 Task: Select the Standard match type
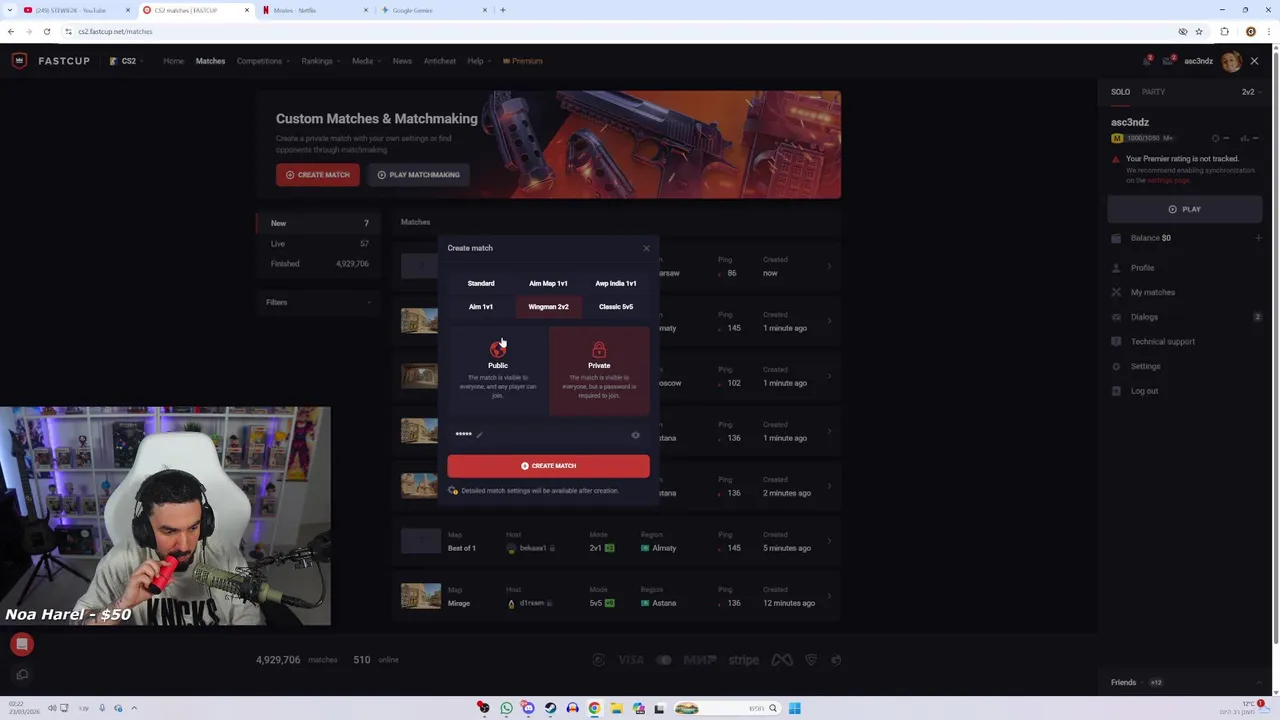tap(481, 283)
